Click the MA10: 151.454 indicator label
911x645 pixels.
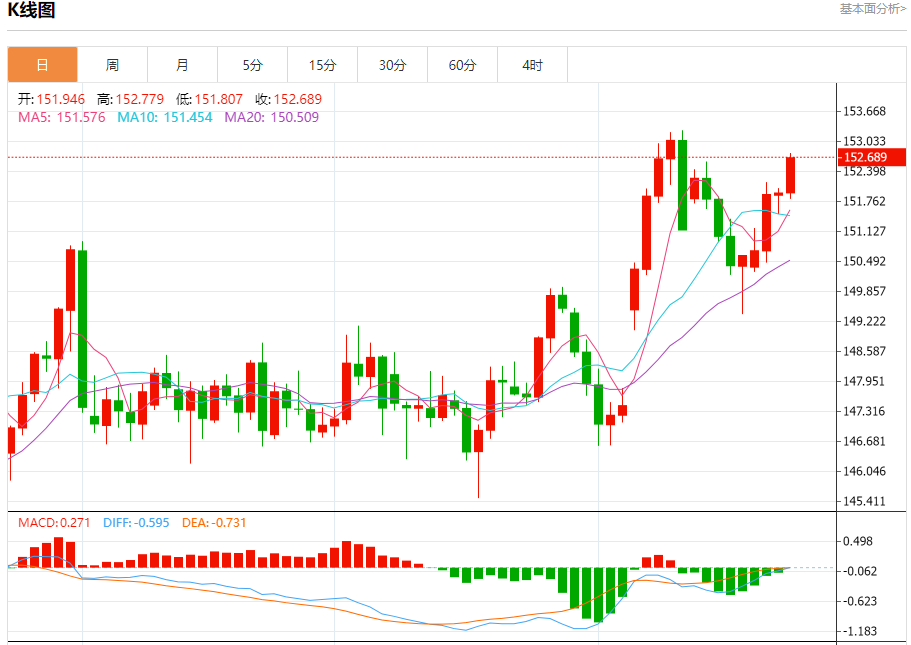point(165,117)
